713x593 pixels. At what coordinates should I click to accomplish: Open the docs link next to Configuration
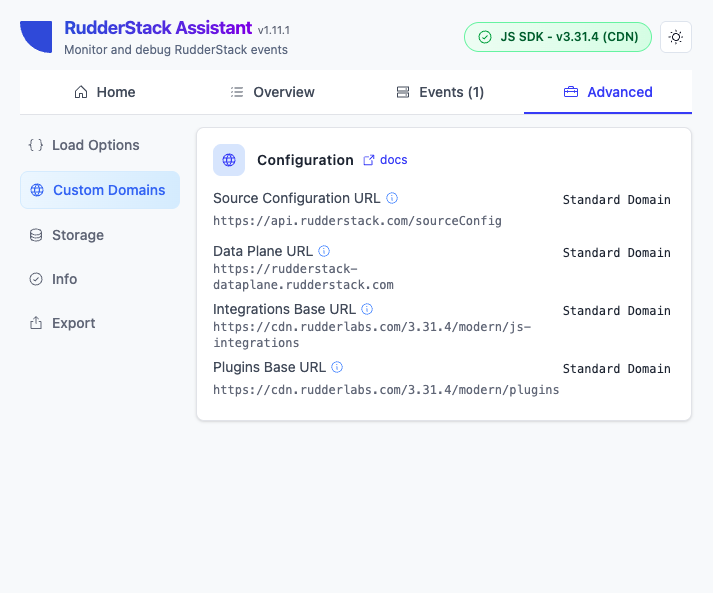click(x=393, y=160)
